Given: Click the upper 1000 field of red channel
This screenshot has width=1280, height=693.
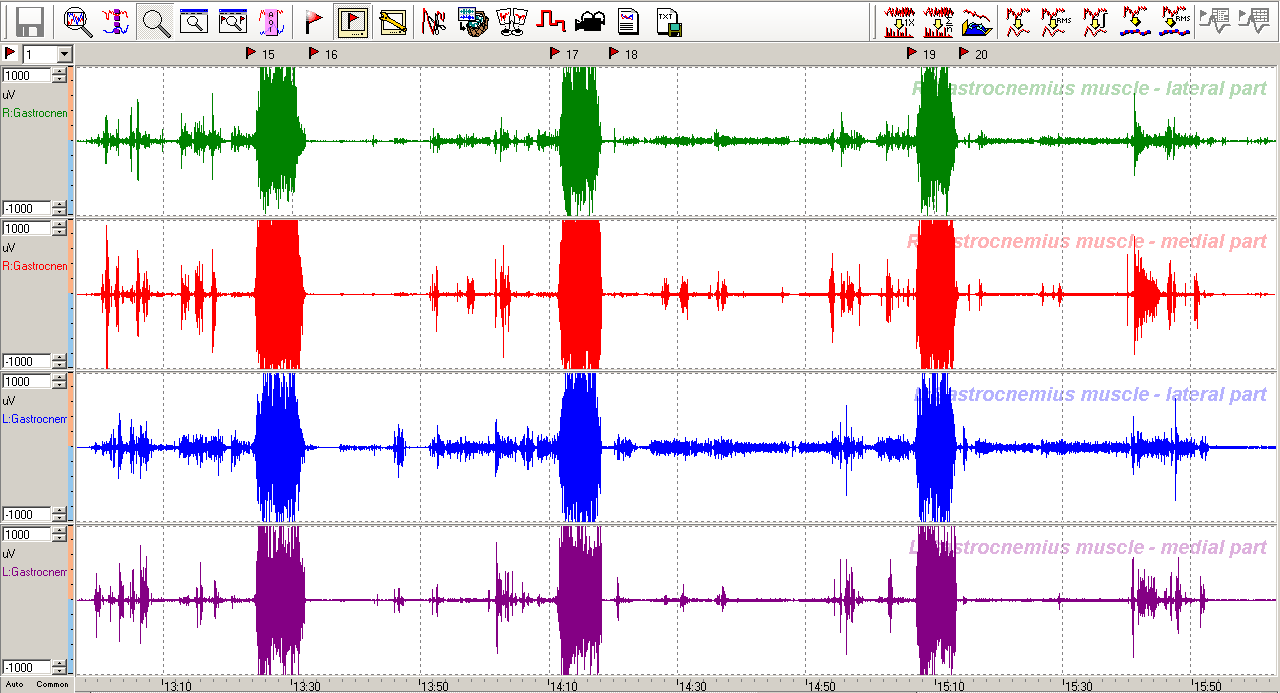Looking at the screenshot, I should point(27,228).
